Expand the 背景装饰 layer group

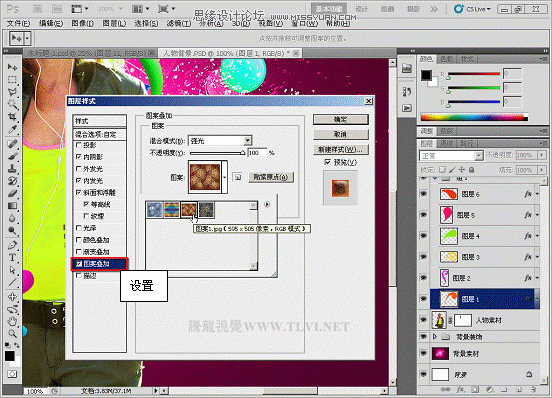coord(435,337)
